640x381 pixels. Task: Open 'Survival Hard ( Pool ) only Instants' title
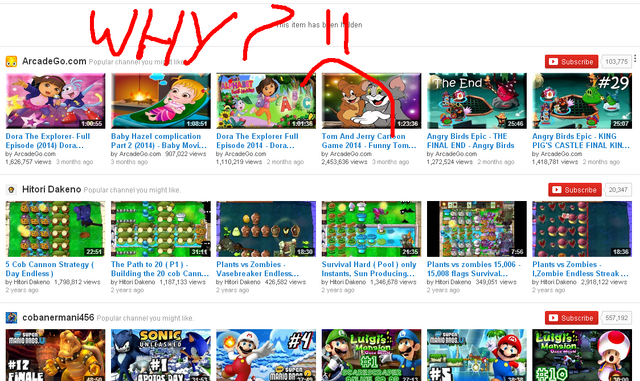click(369, 269)
